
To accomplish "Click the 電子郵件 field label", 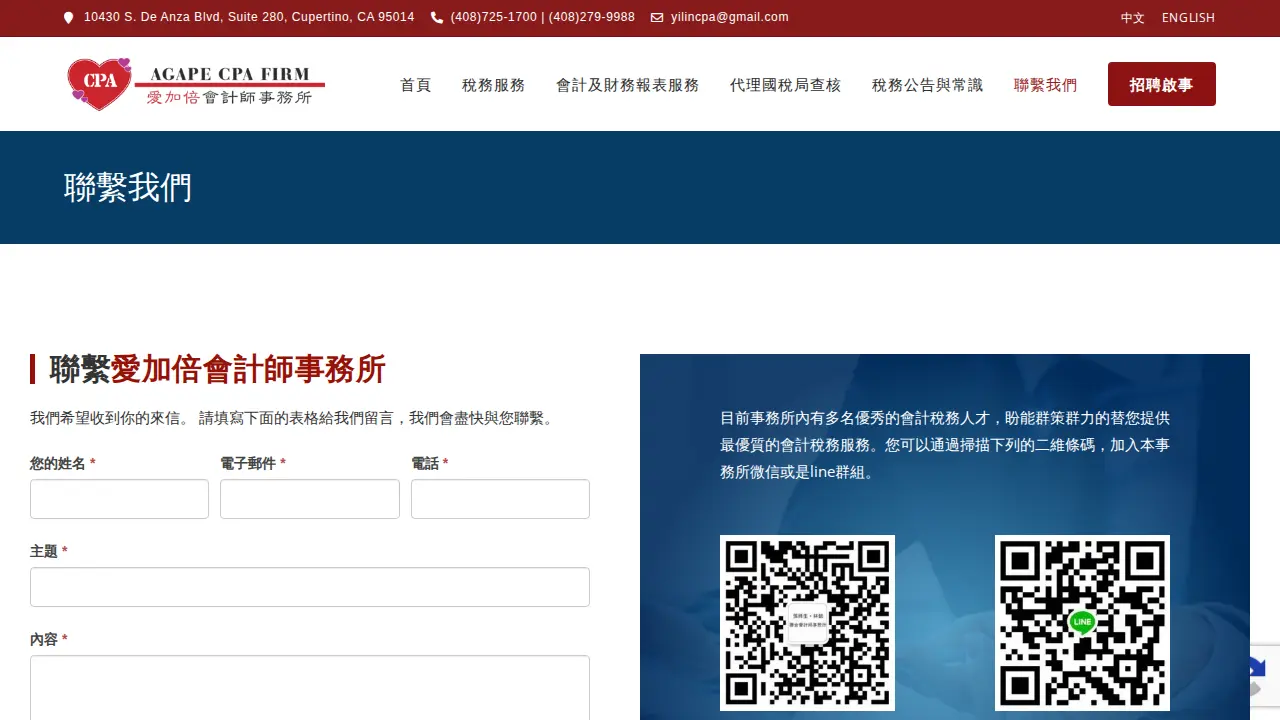I will tap(253, 463).
